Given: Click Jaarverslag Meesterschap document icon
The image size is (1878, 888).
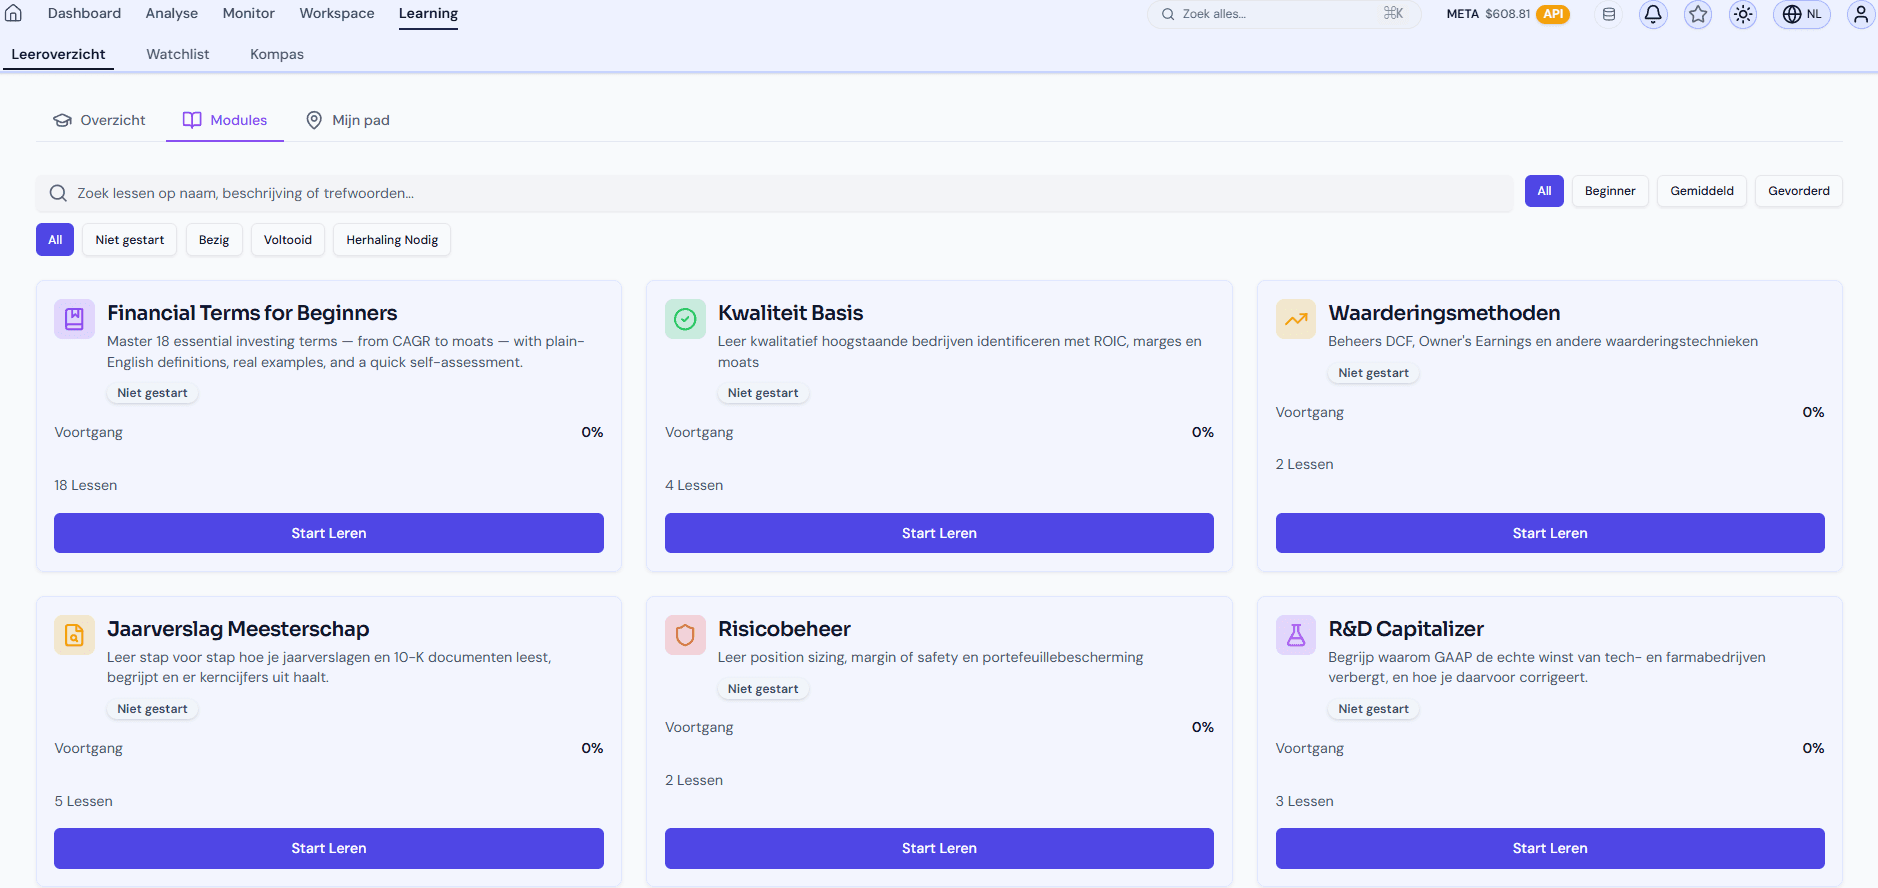Looking at the screenshot, I should (74, 635).
